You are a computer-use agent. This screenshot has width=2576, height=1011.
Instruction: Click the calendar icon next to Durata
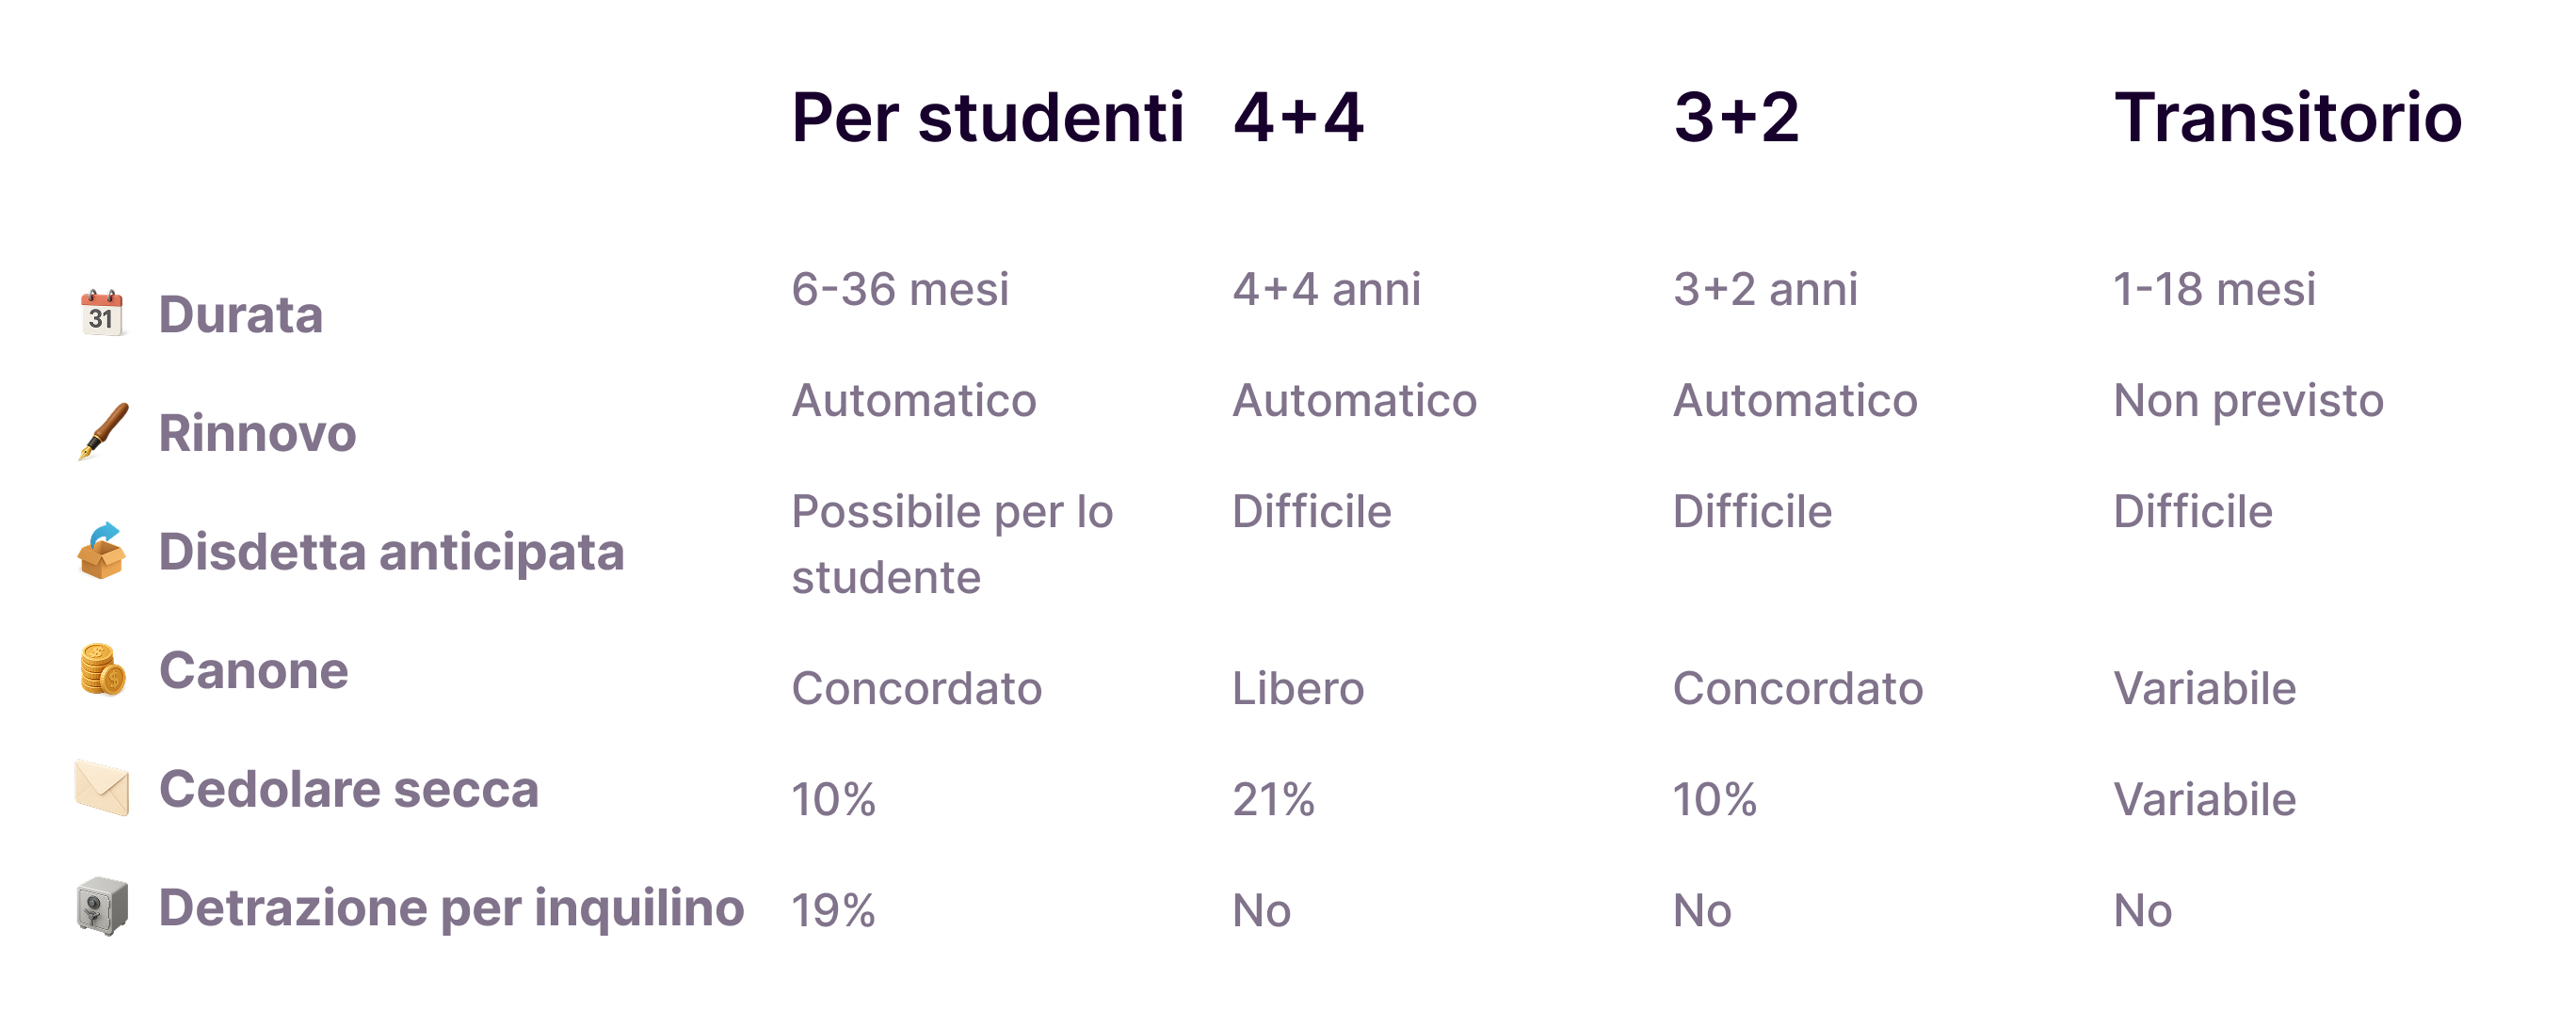[x=102, y=314]
